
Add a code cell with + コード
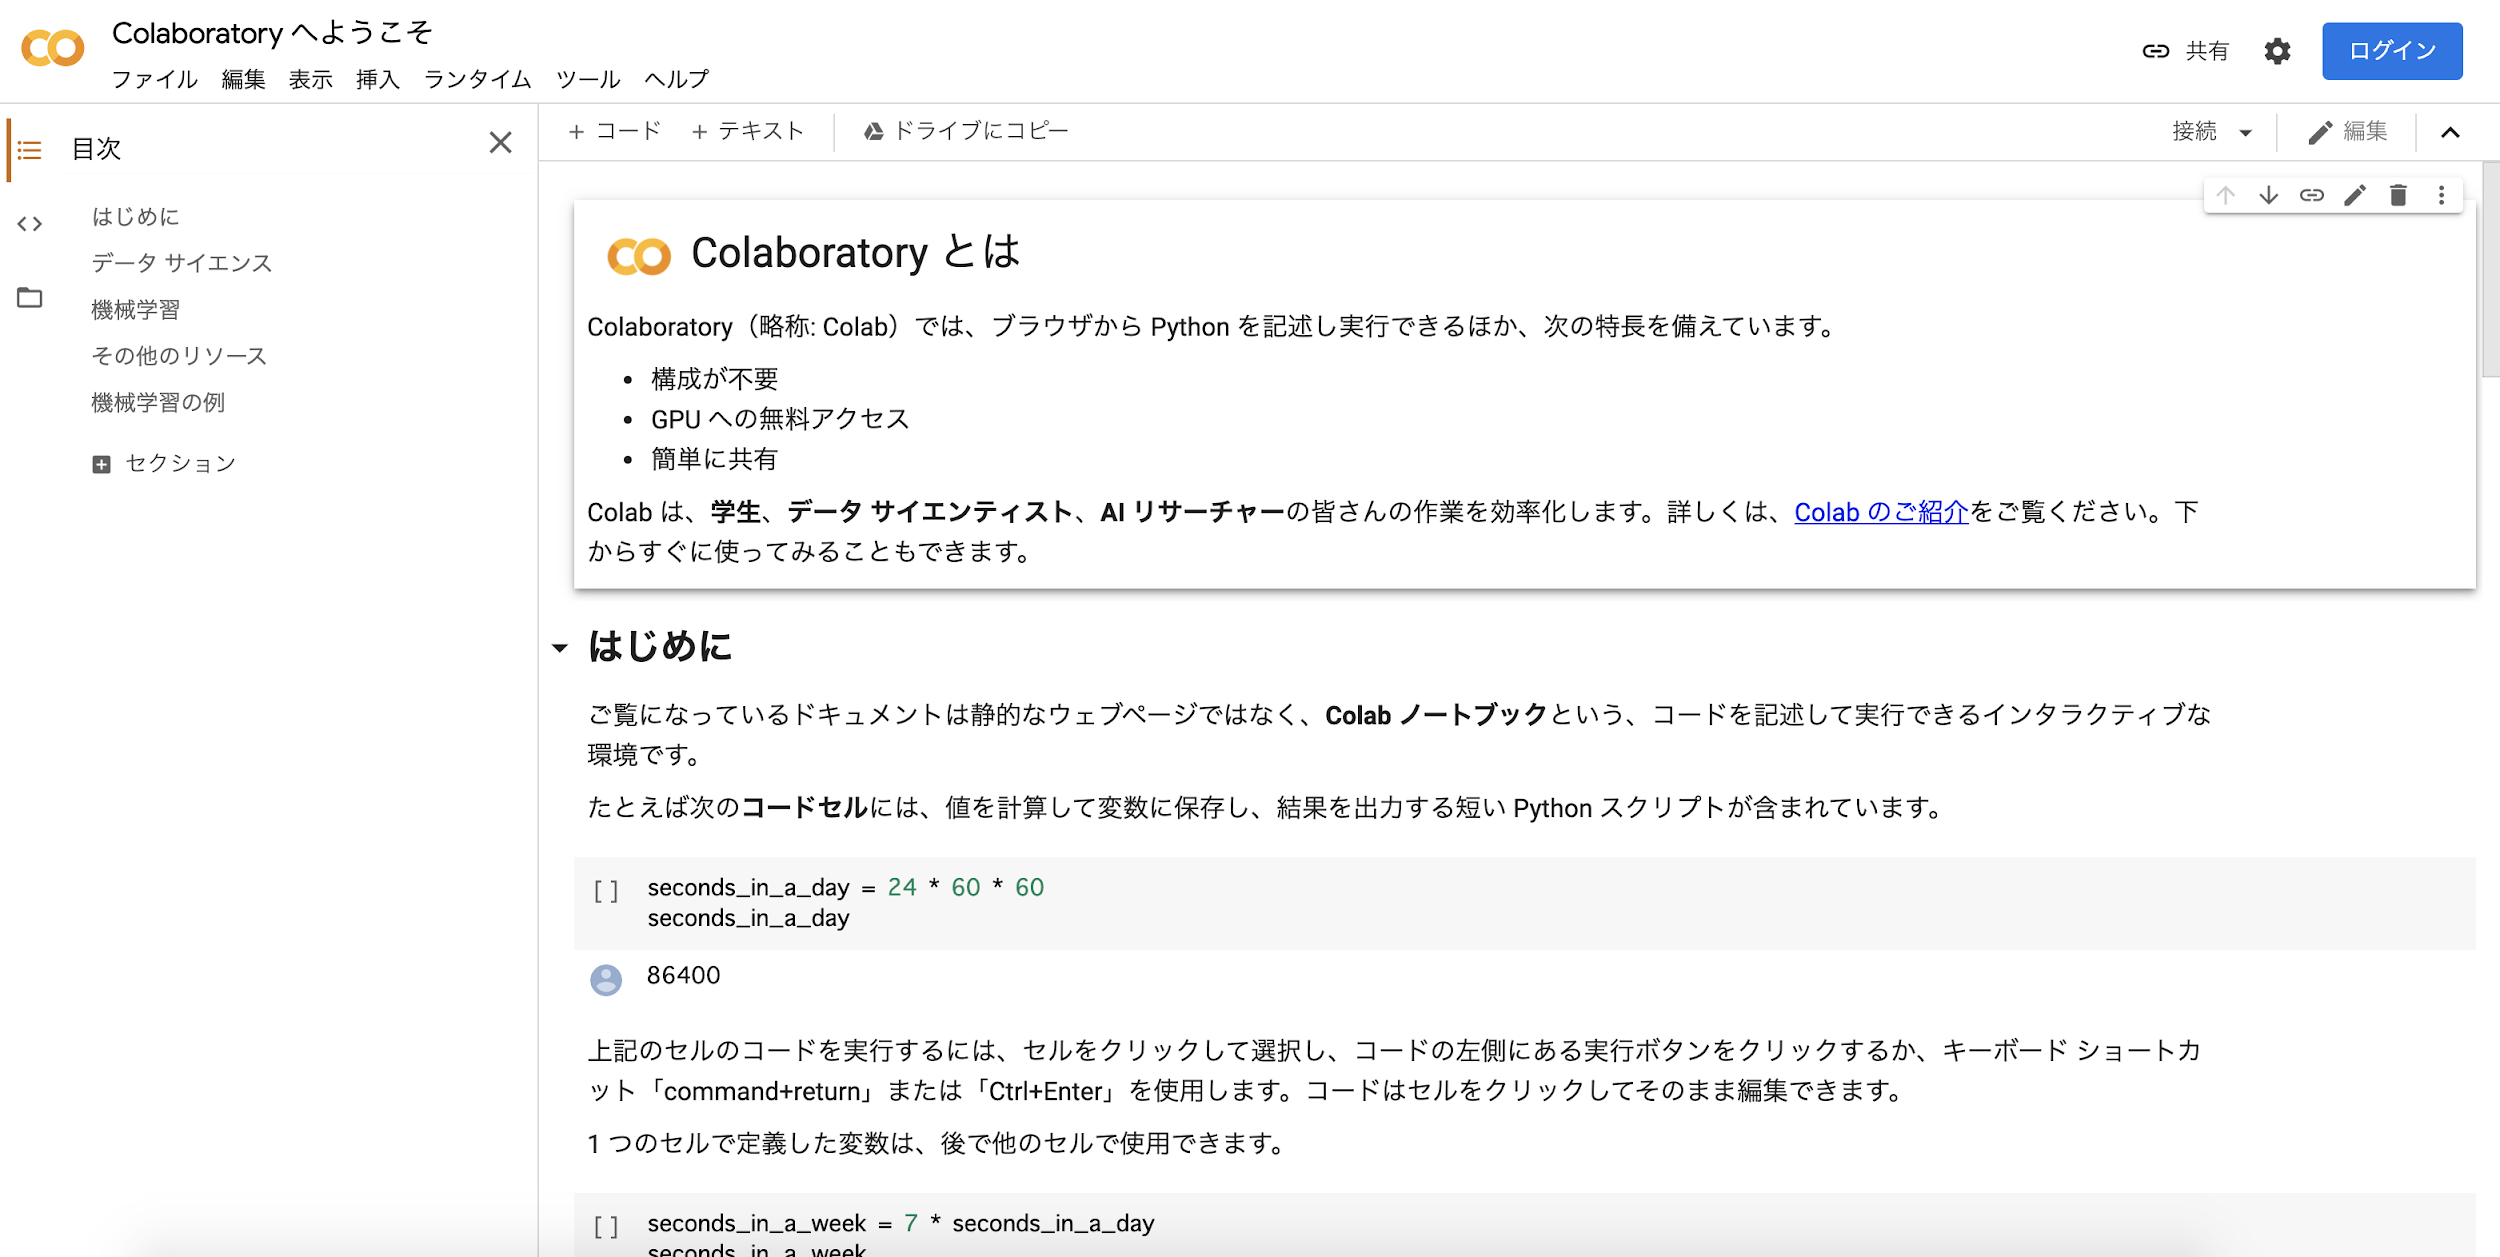click(x=614, y=131)
